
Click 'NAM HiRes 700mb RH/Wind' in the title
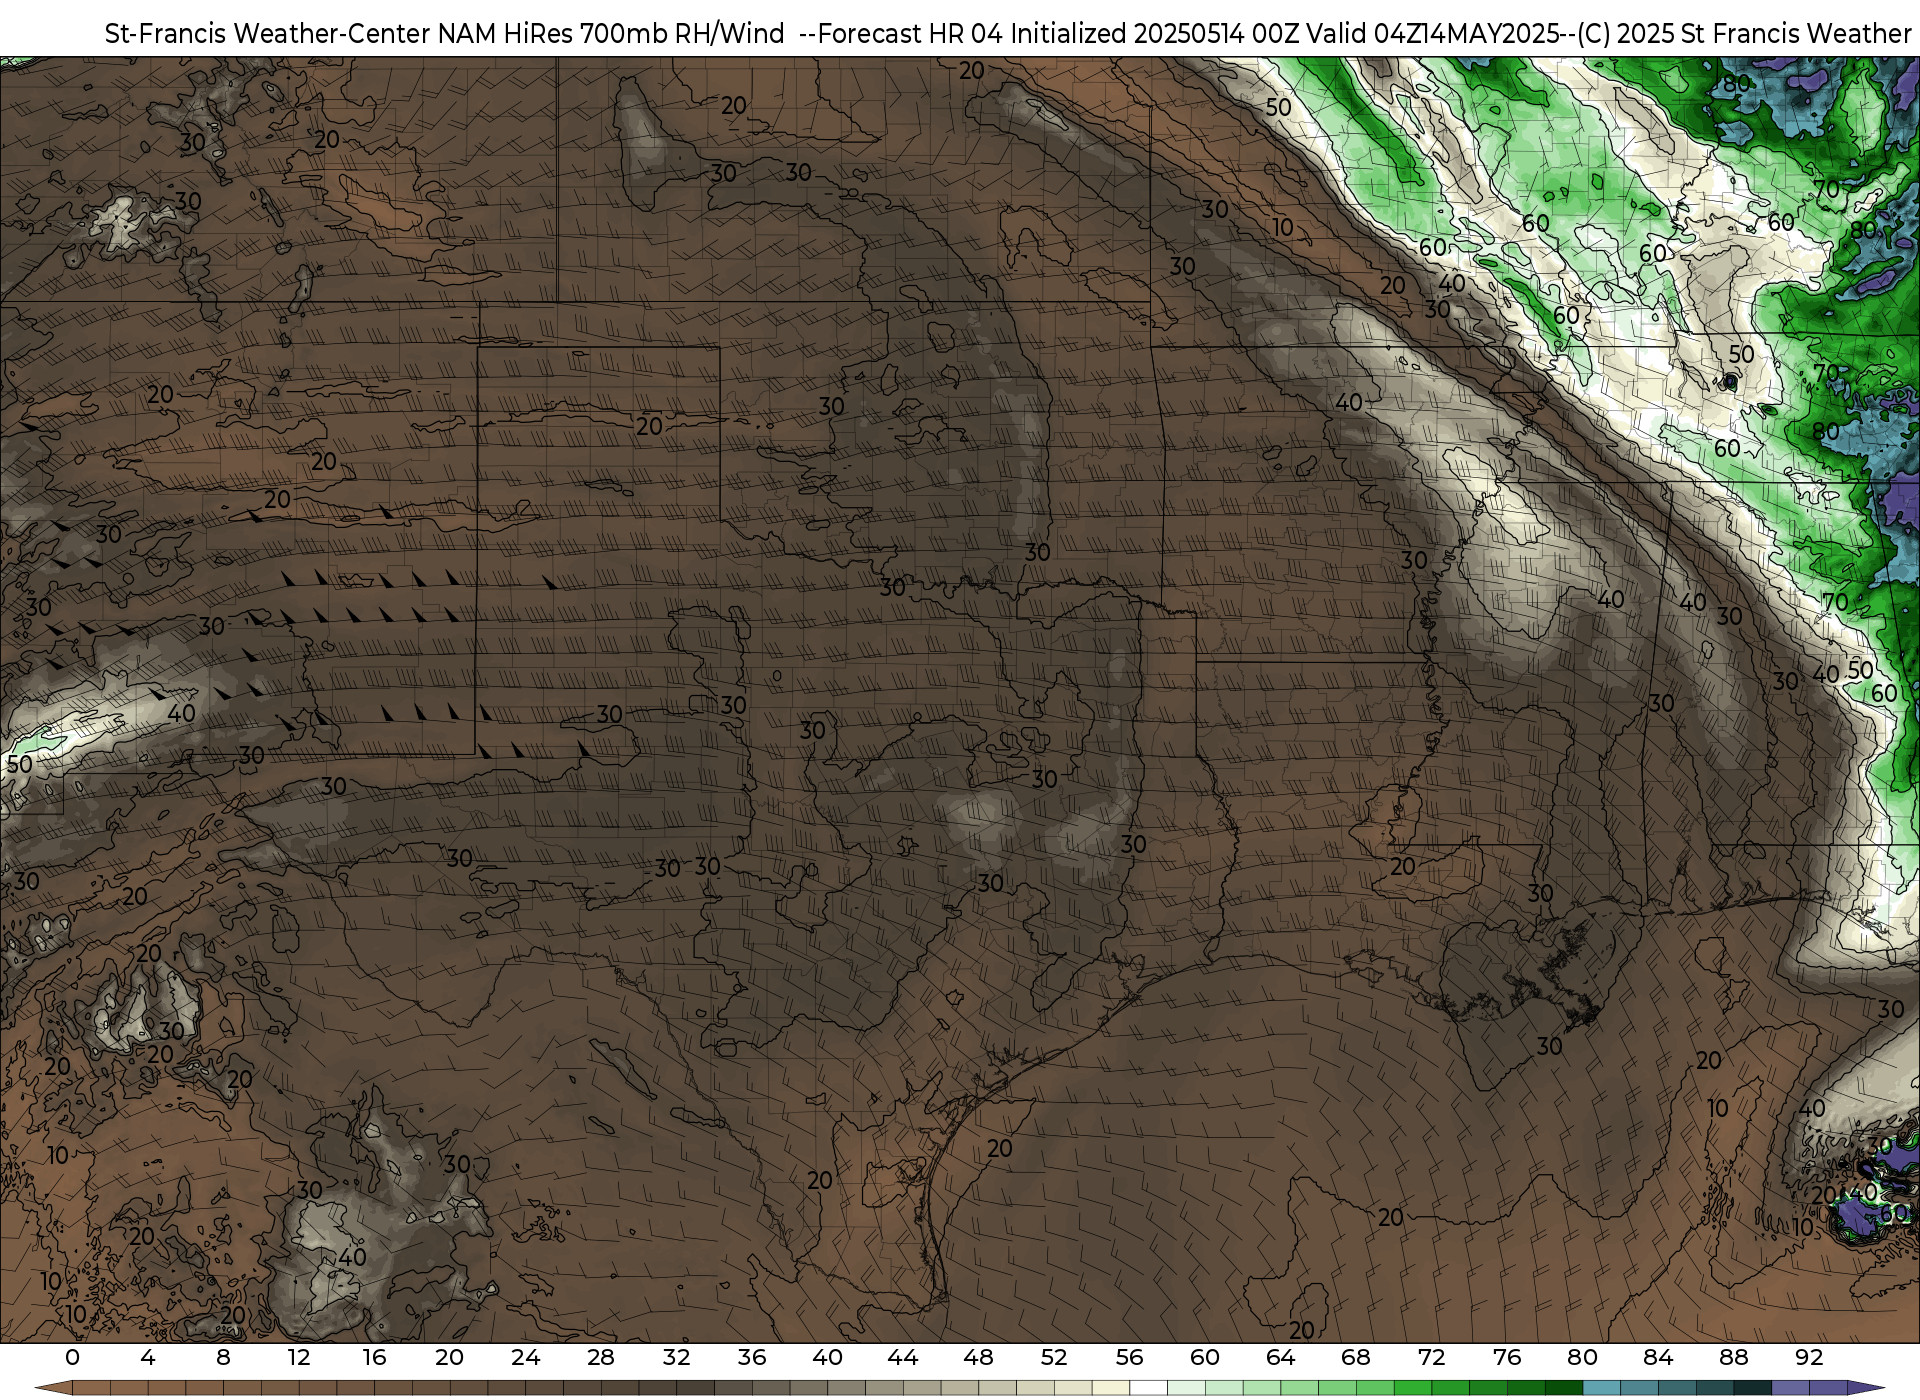click(x=611, y=34)
